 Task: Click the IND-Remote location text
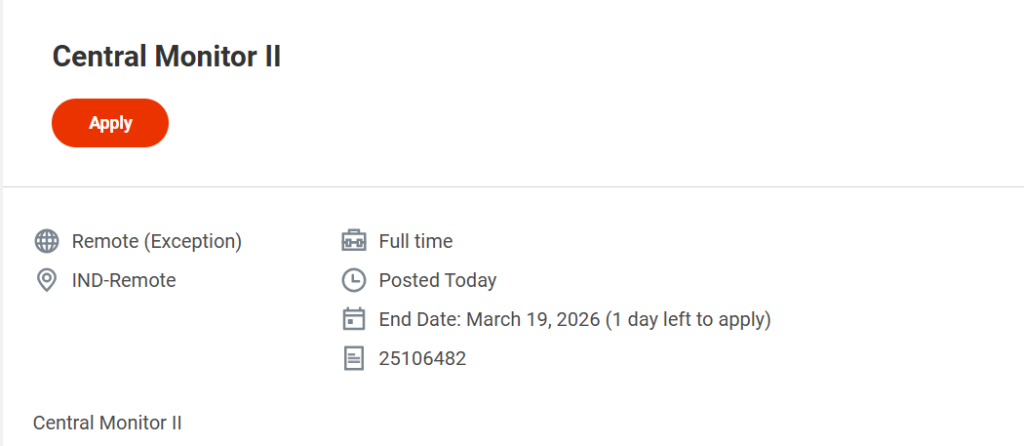(x=124, y=281)
